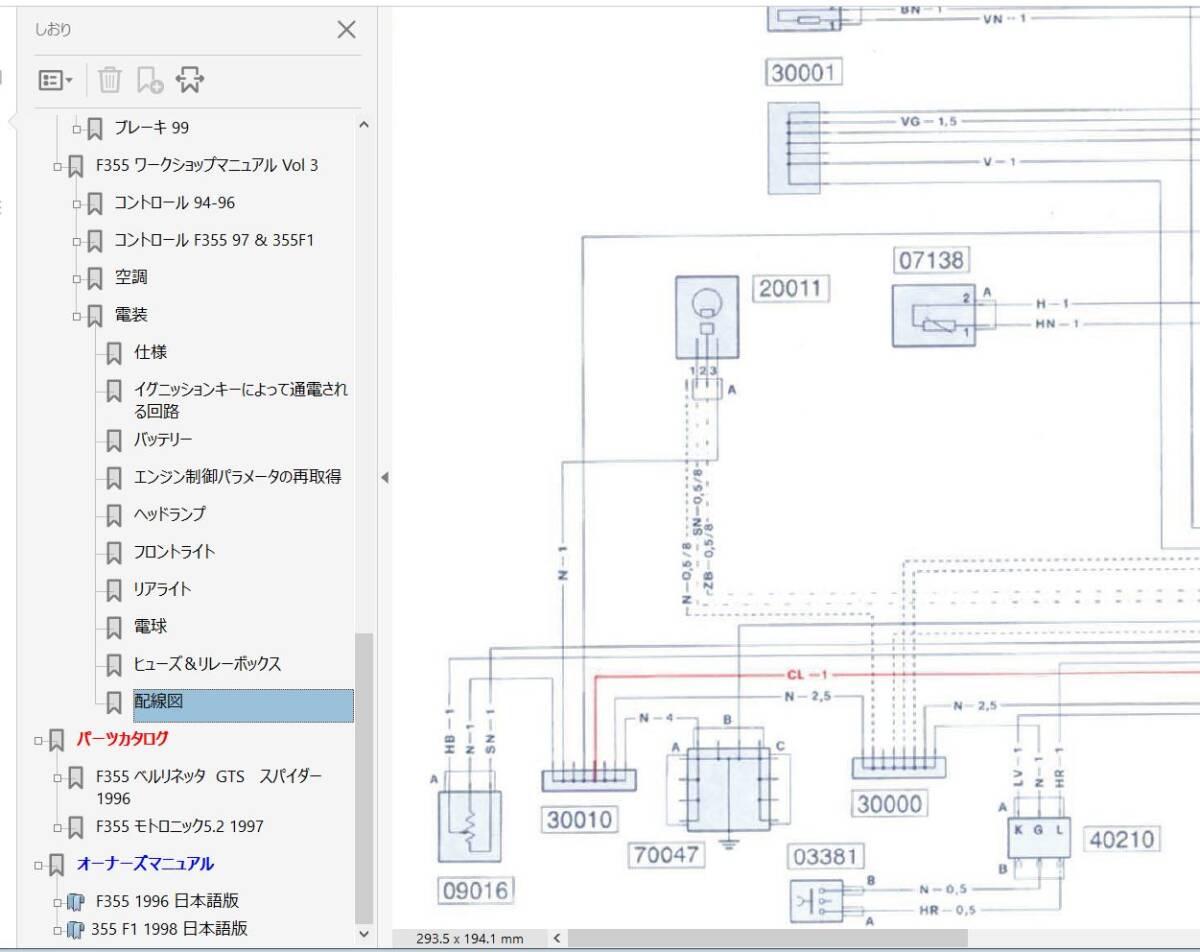
Task: Open the 空調 bookmark
Action: click(x=131, y=277)
